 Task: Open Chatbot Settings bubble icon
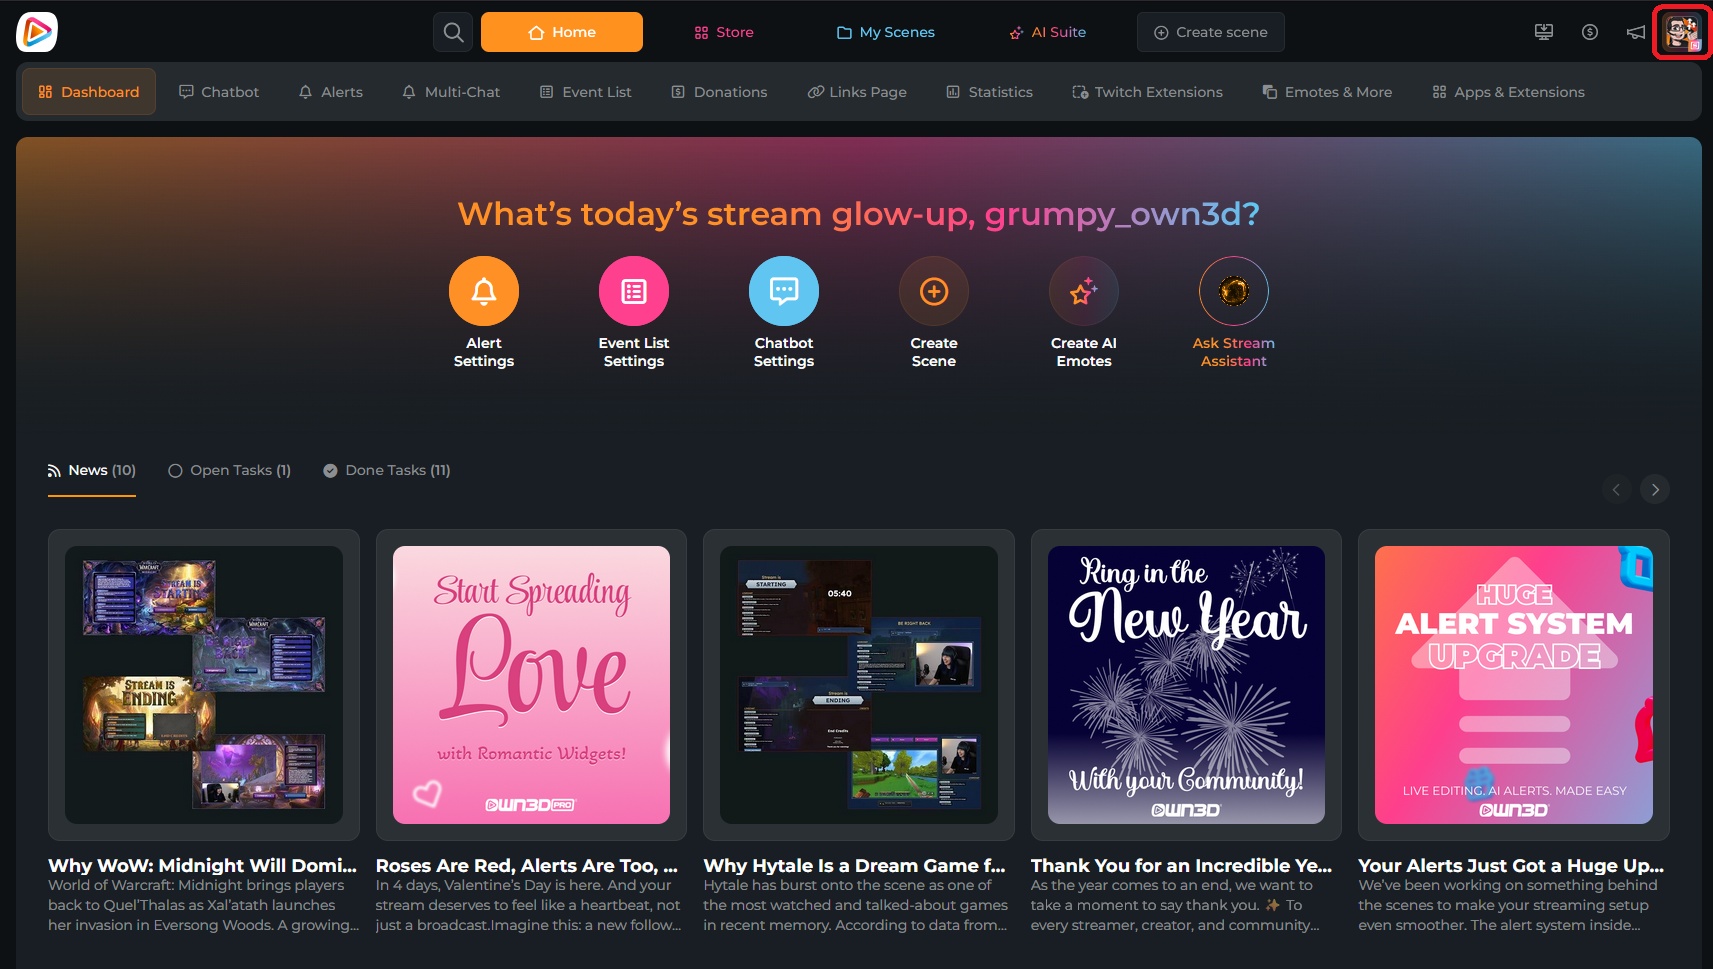[x=784, y=291]
